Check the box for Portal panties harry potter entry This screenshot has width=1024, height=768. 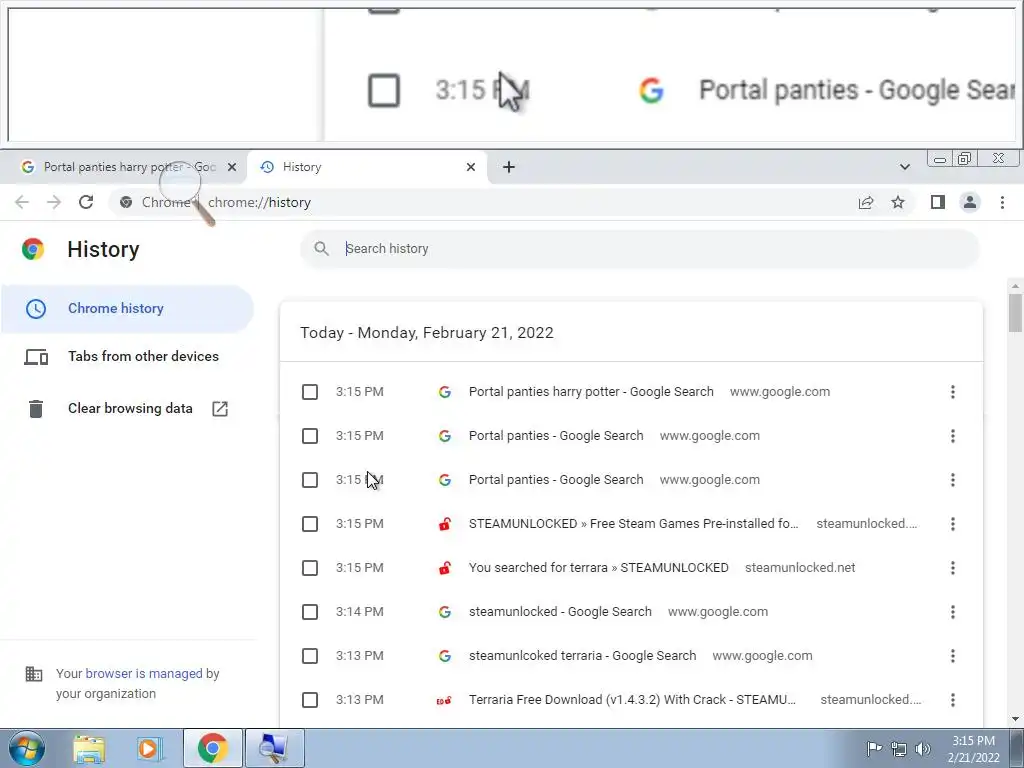point(310,392)
